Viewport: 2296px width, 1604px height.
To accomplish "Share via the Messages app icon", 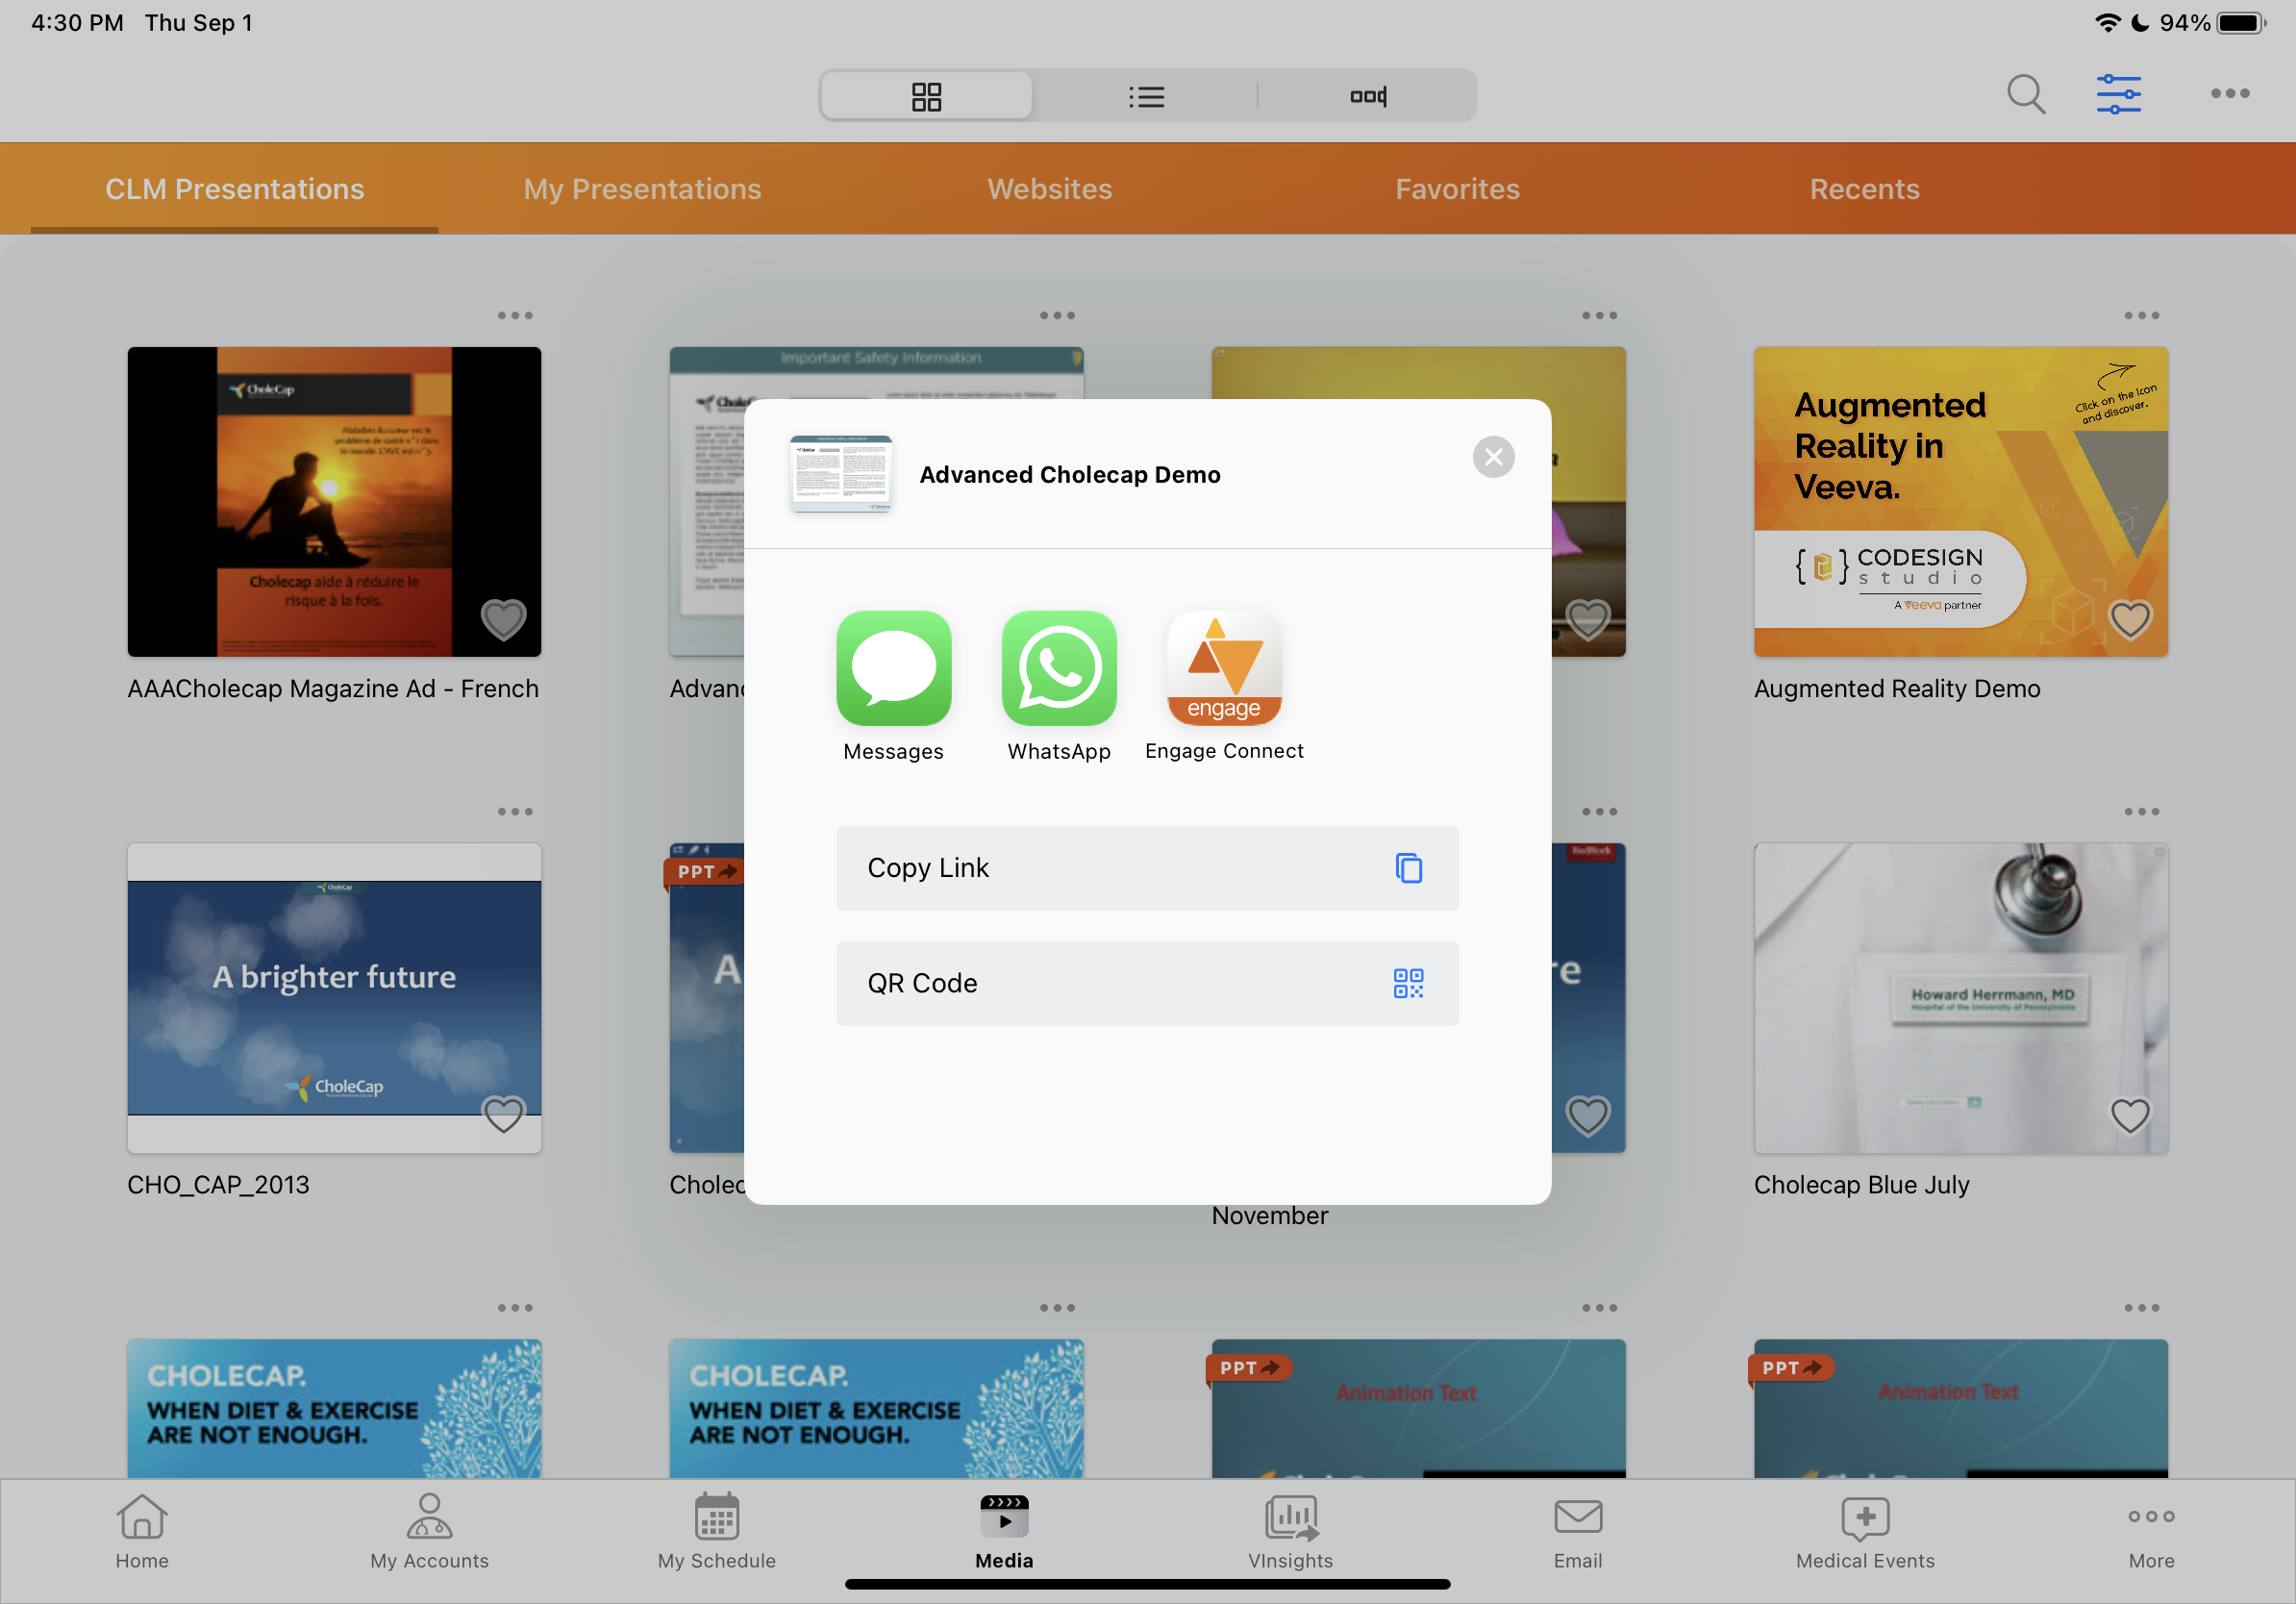I will tap(893, 668).
